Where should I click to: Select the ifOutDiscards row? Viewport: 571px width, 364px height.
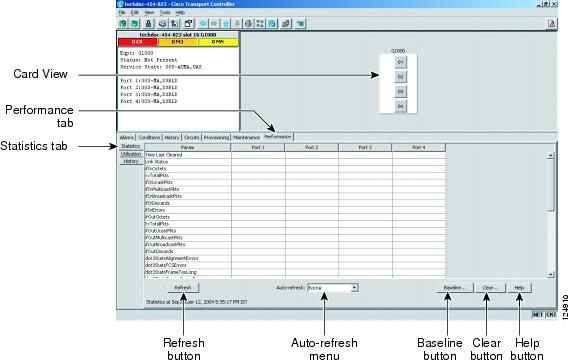tap(295, 251)
